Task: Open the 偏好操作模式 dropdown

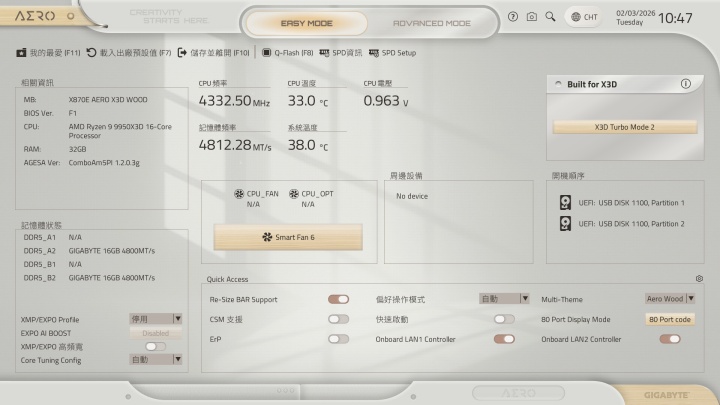Action: (504, 298)
